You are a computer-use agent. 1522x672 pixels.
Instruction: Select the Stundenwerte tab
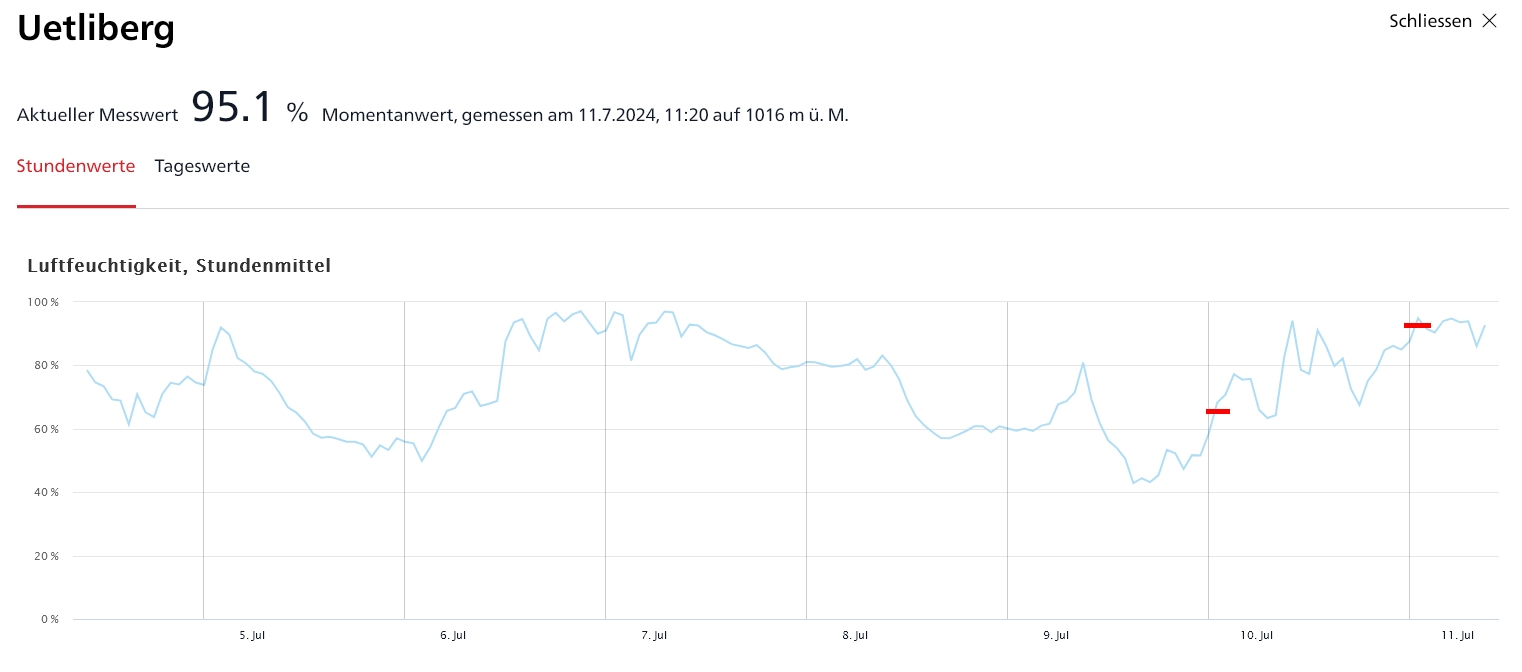[x=76, y=166]
